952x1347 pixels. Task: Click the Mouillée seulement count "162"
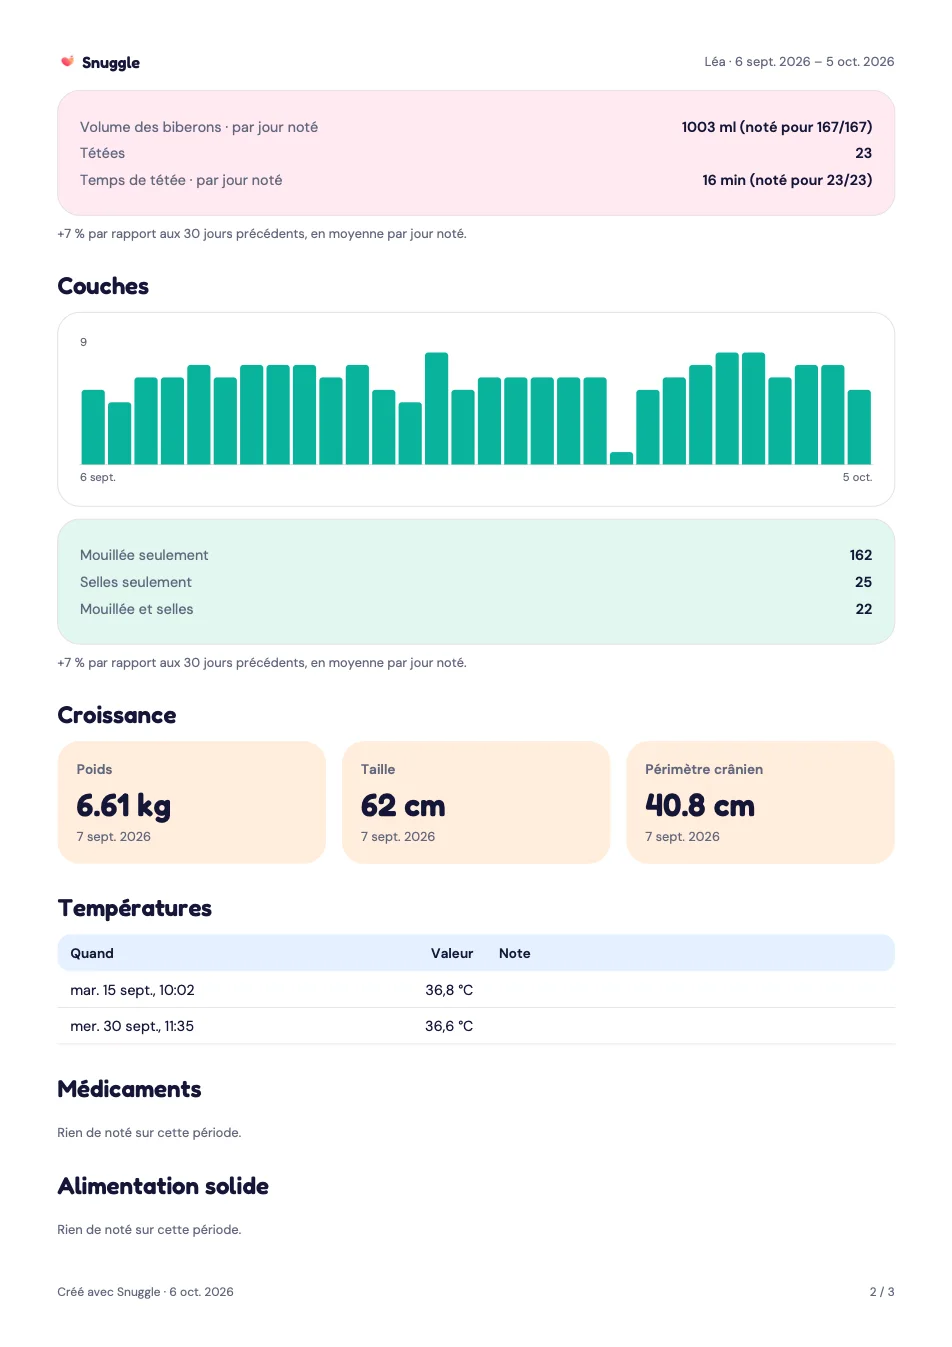point(861,555)
